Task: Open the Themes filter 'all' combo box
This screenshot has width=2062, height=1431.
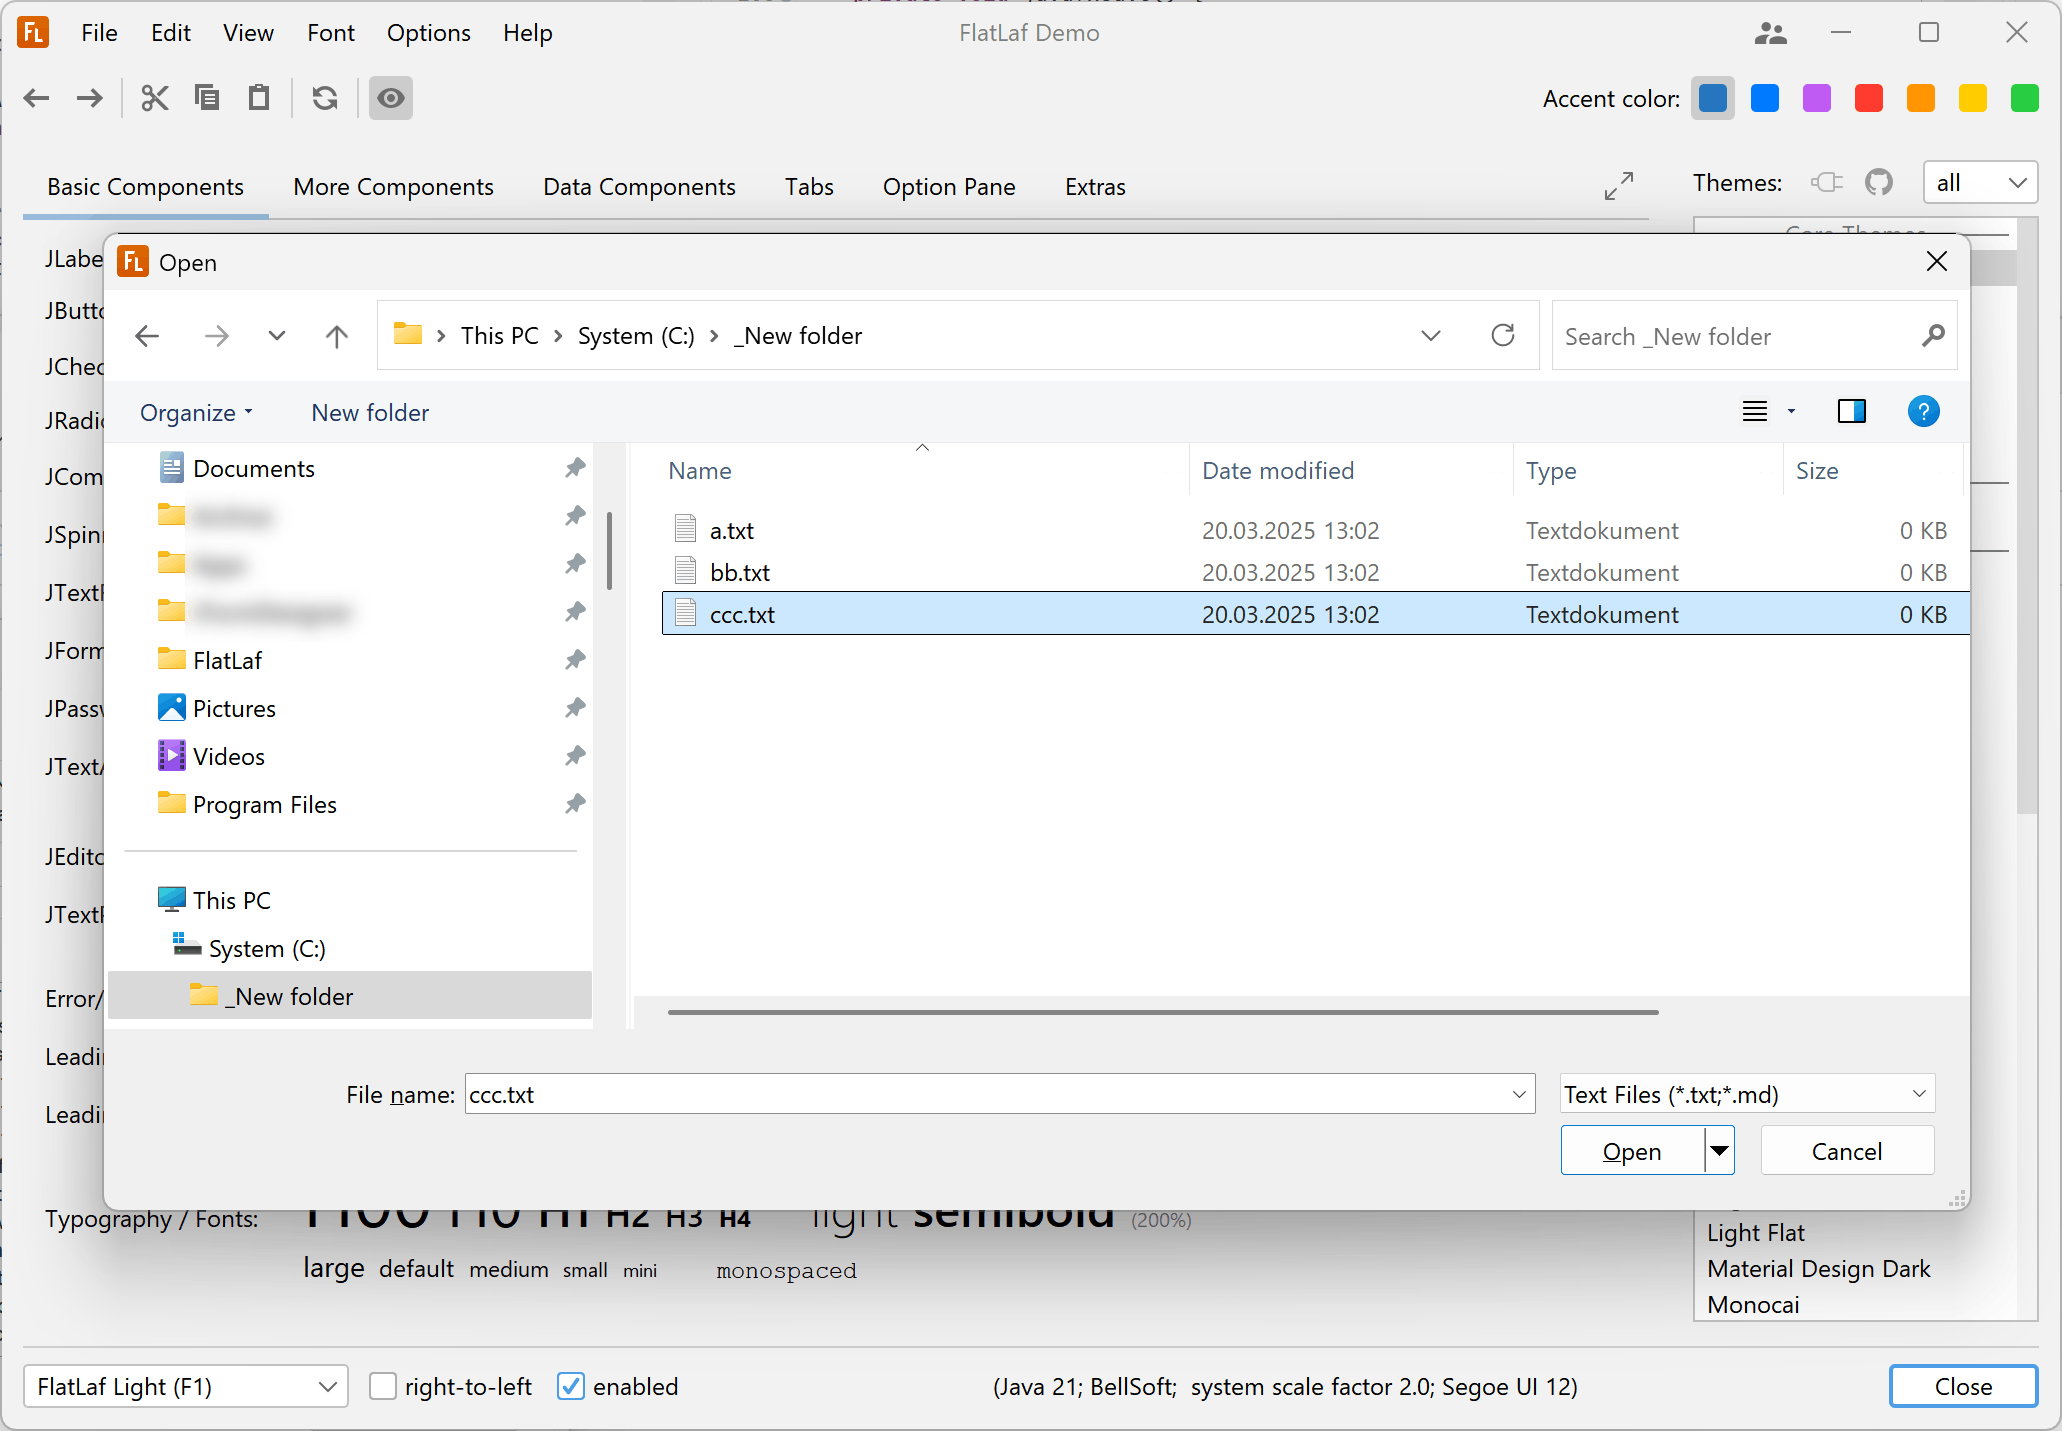Action: tap(1980, 183)
